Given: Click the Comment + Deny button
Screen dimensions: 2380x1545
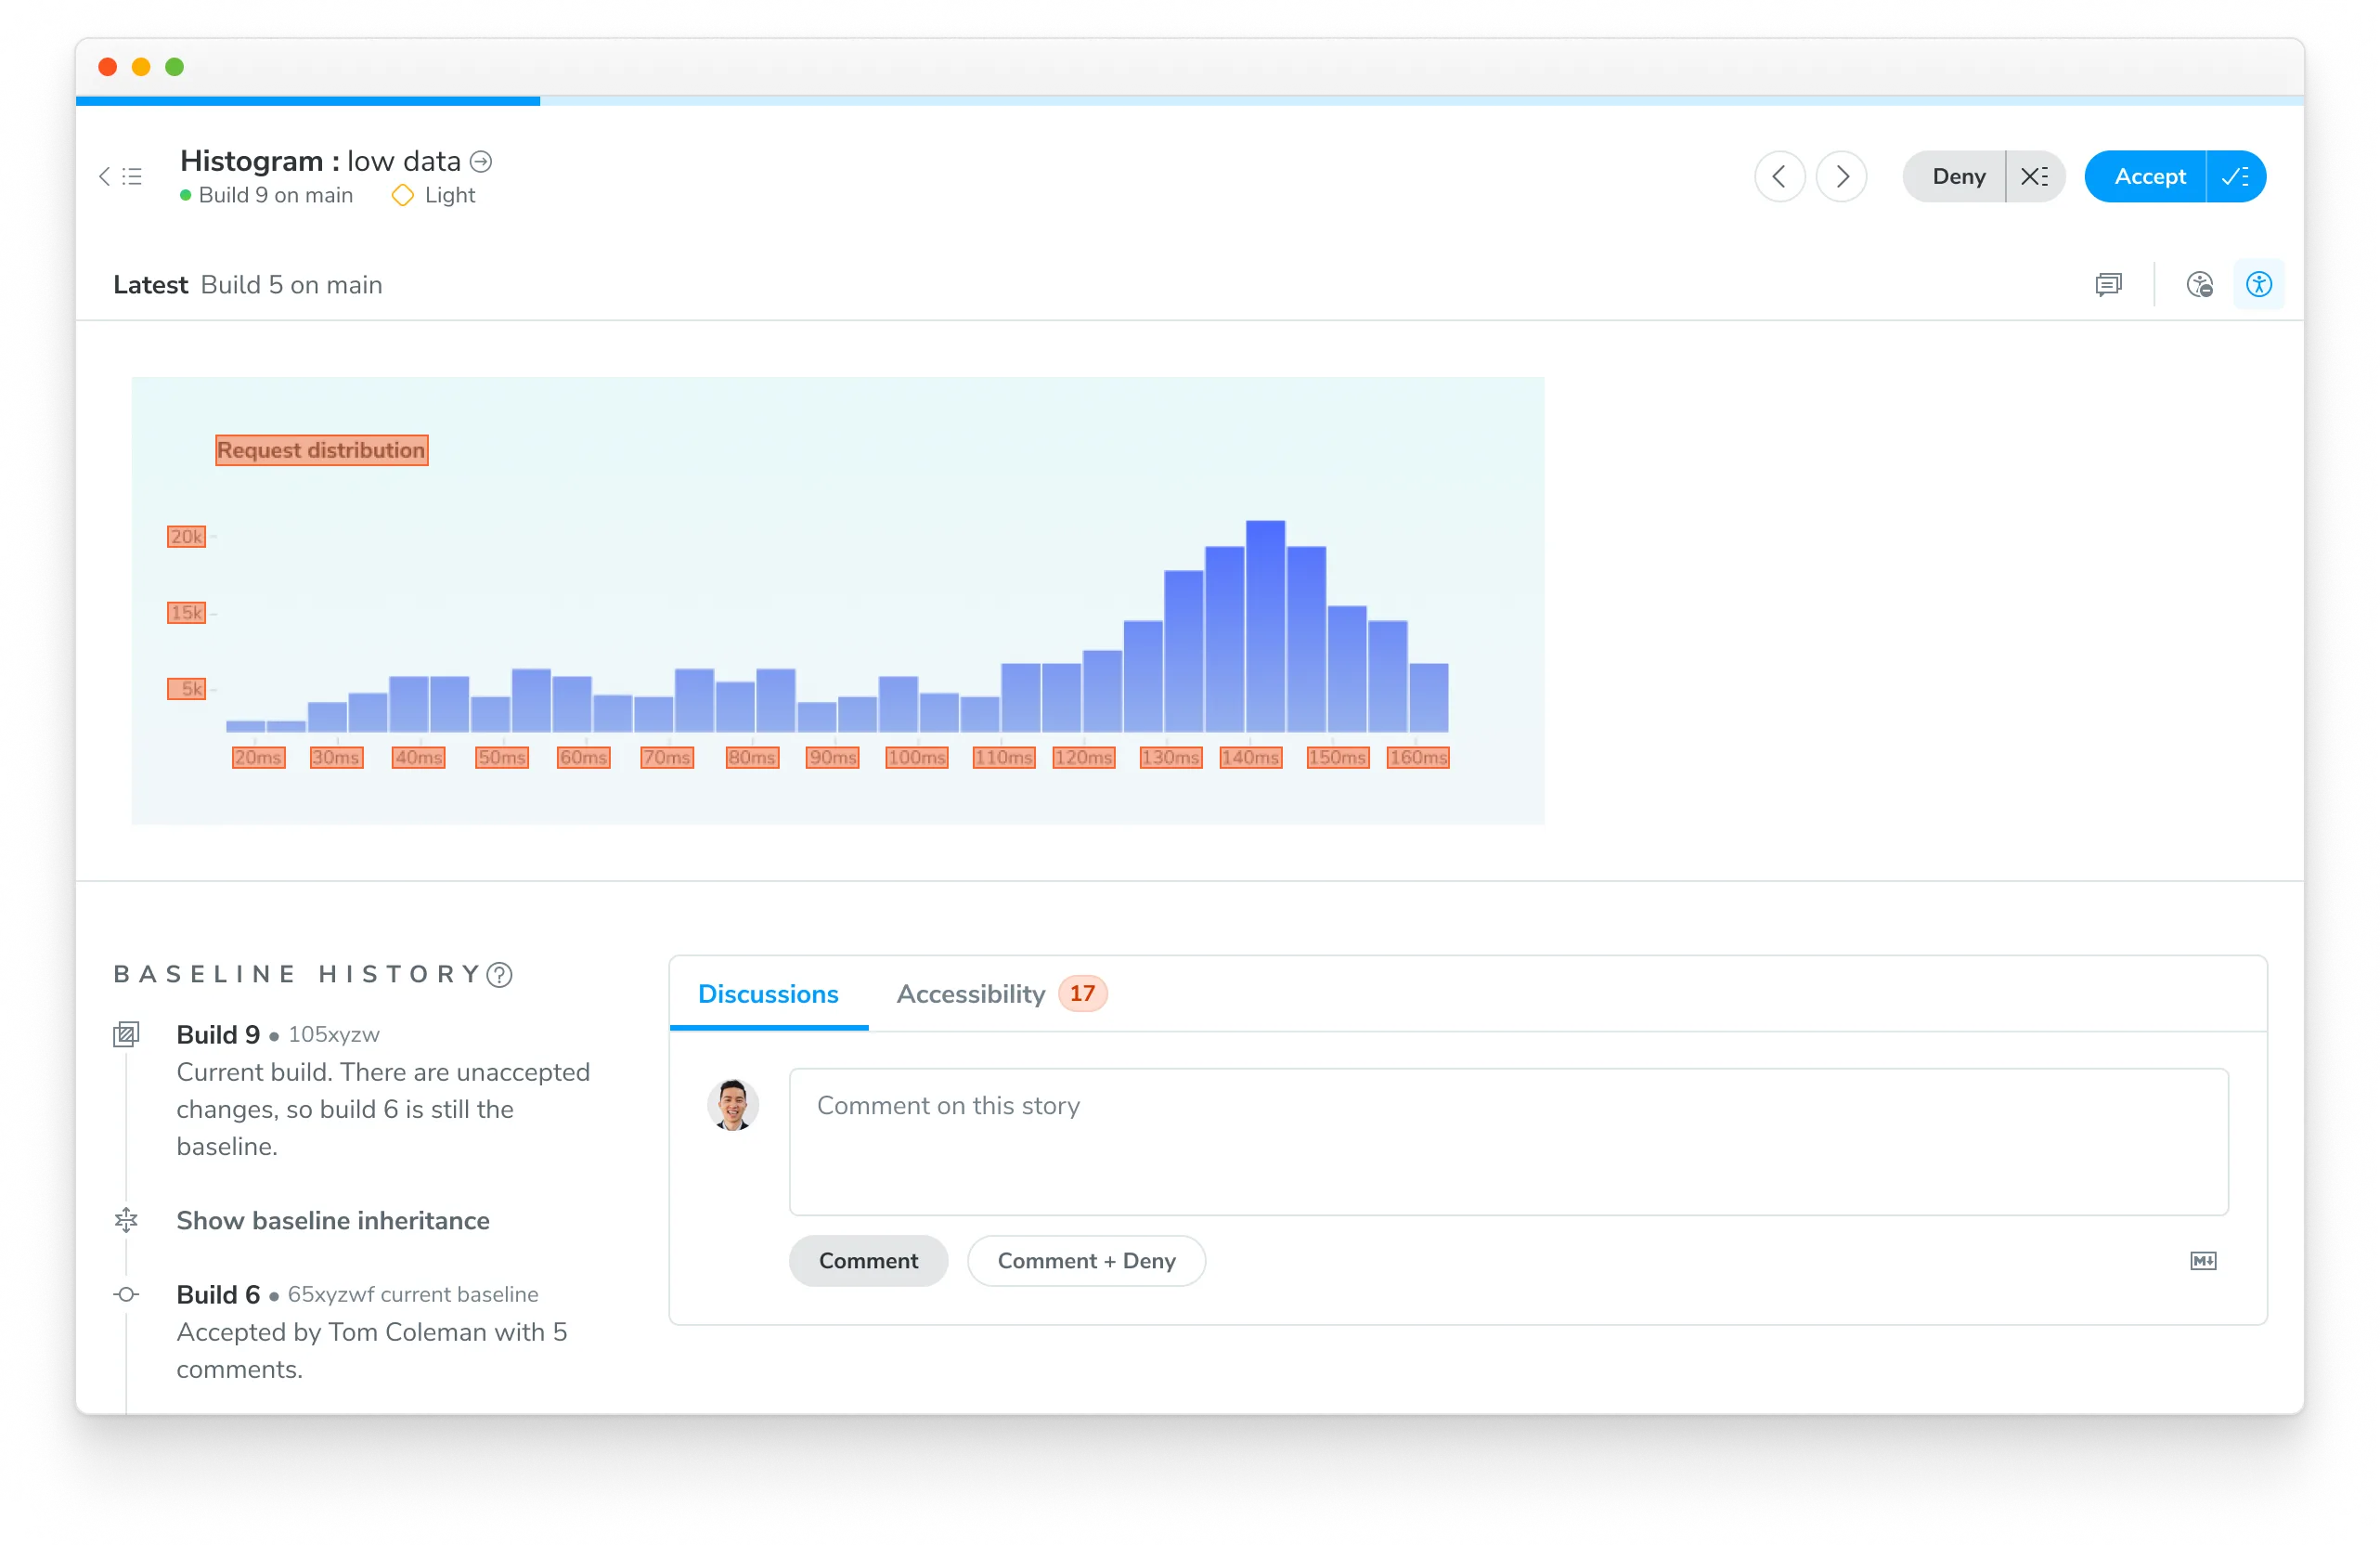Looking at the screenshot, I should coord(1086,1260).
